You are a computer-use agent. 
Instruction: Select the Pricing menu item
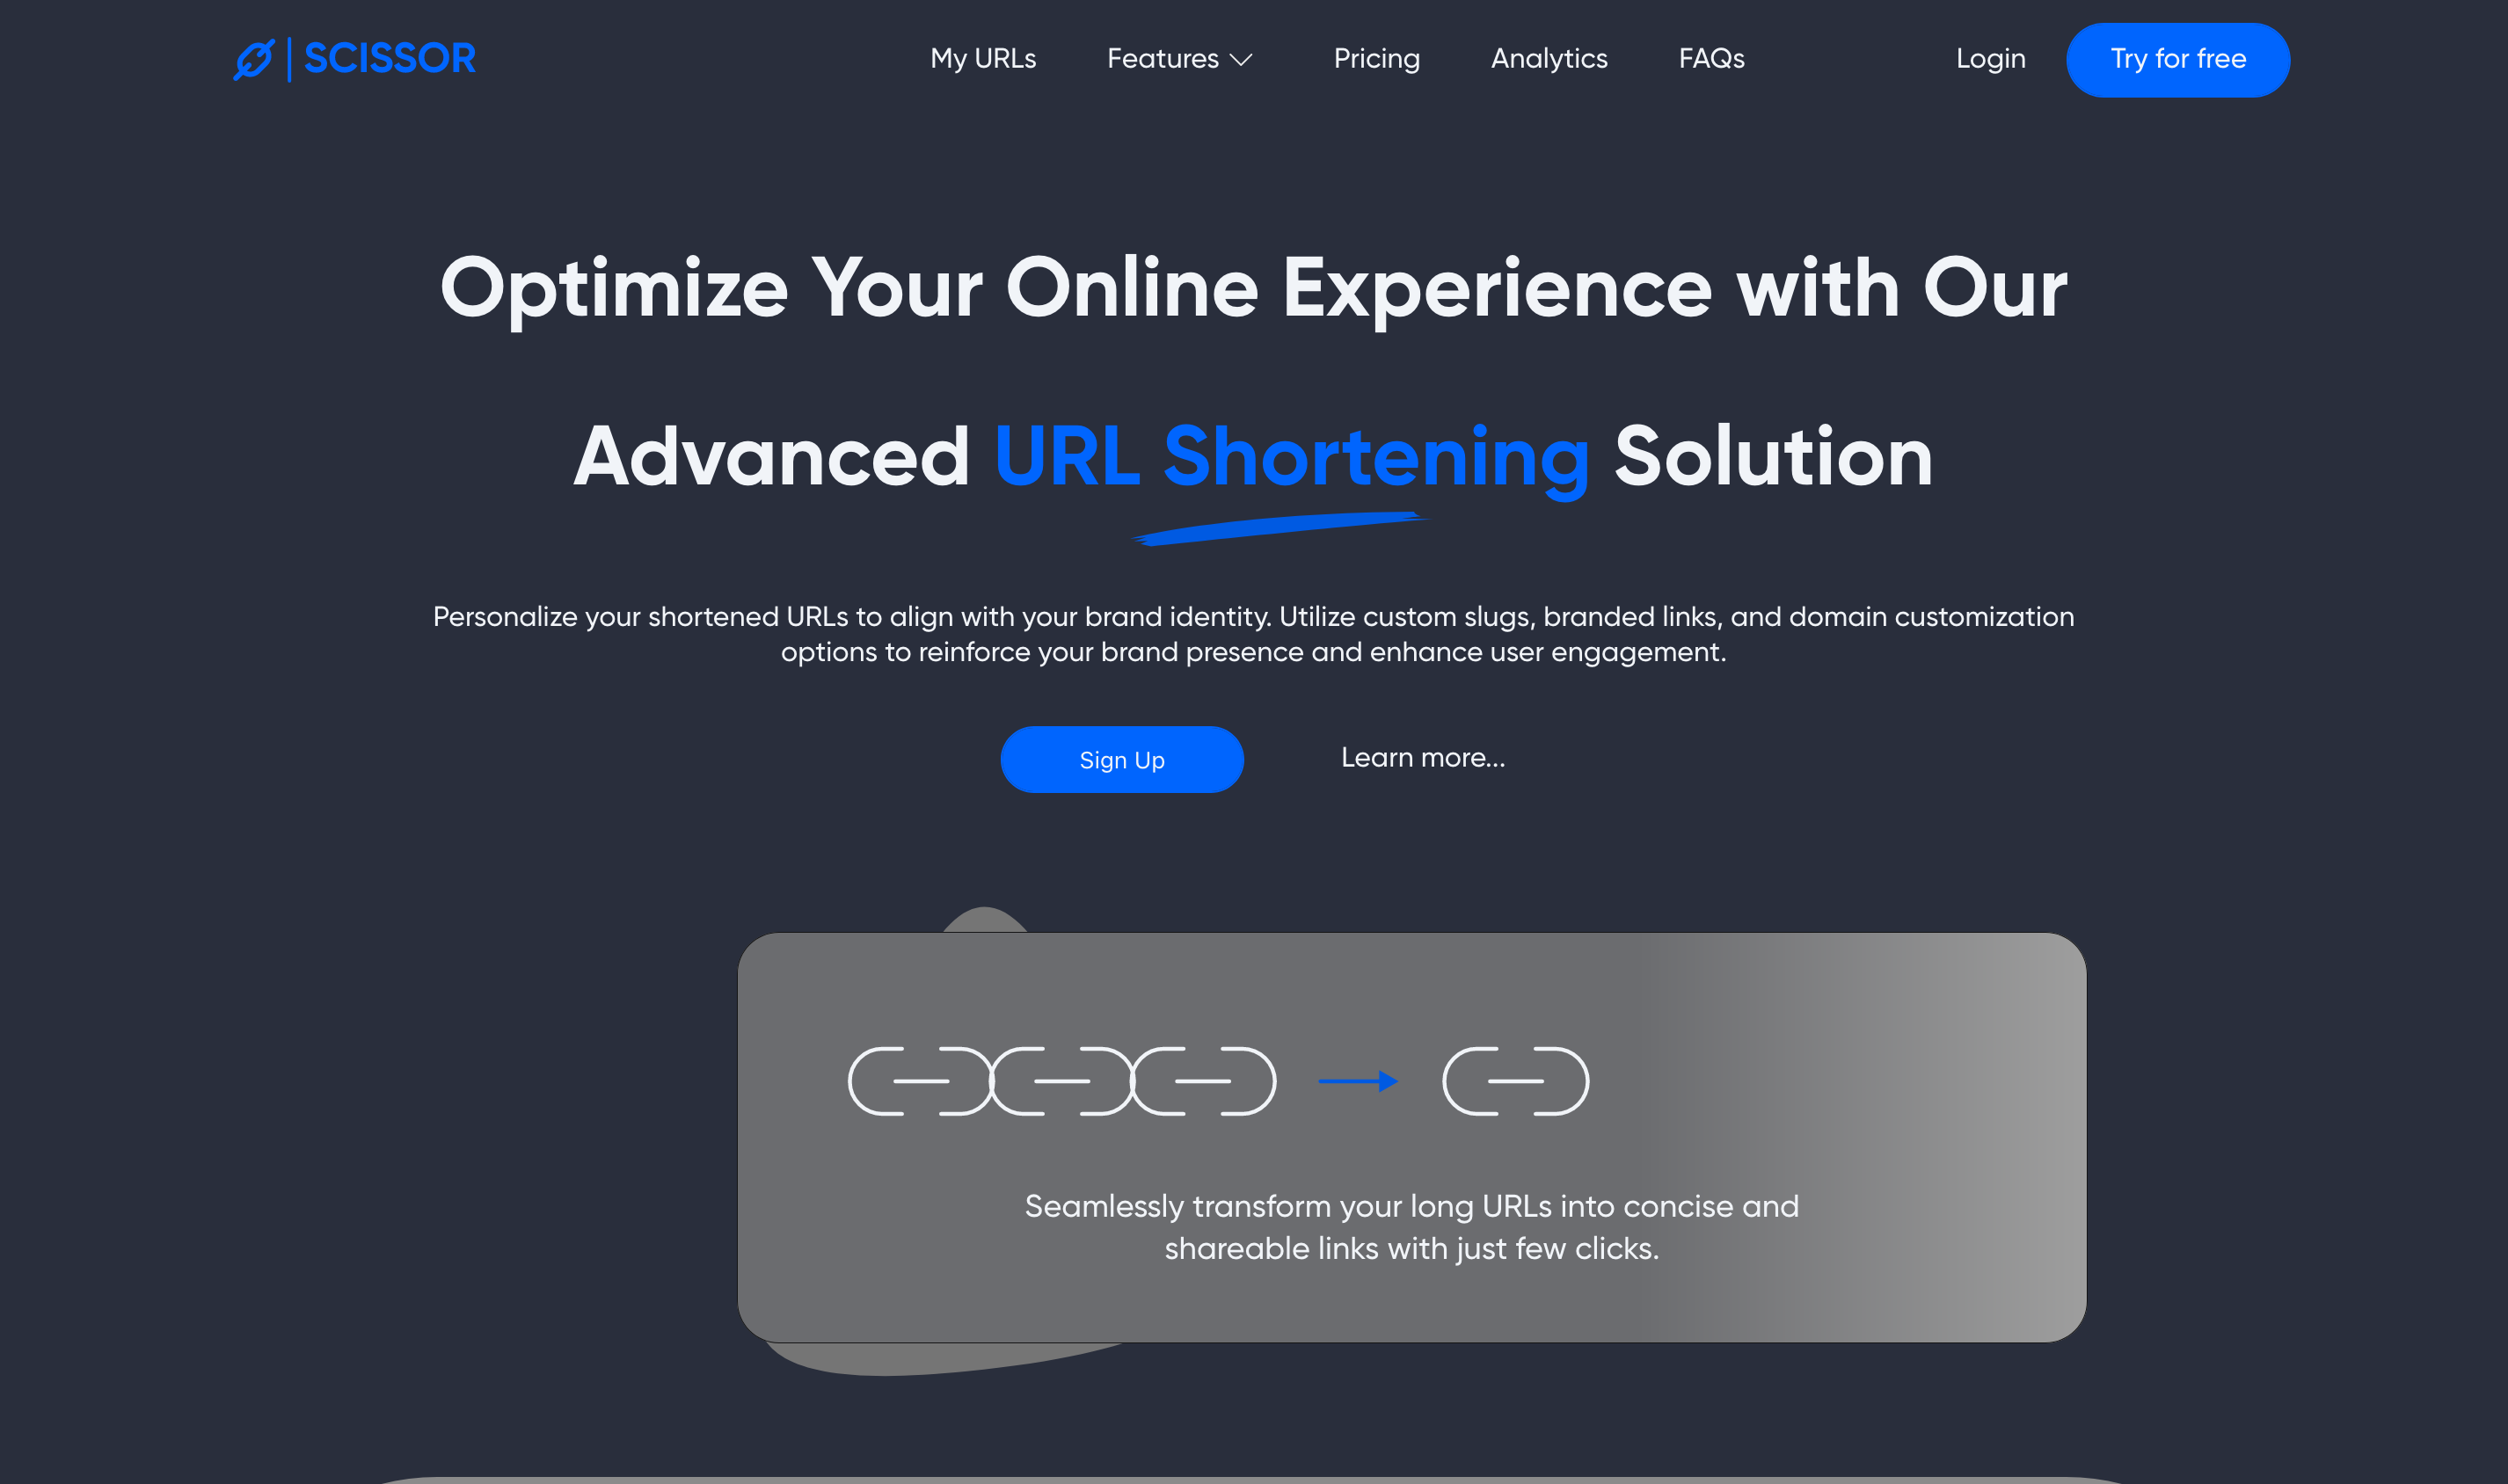[x=1378, y=60]
